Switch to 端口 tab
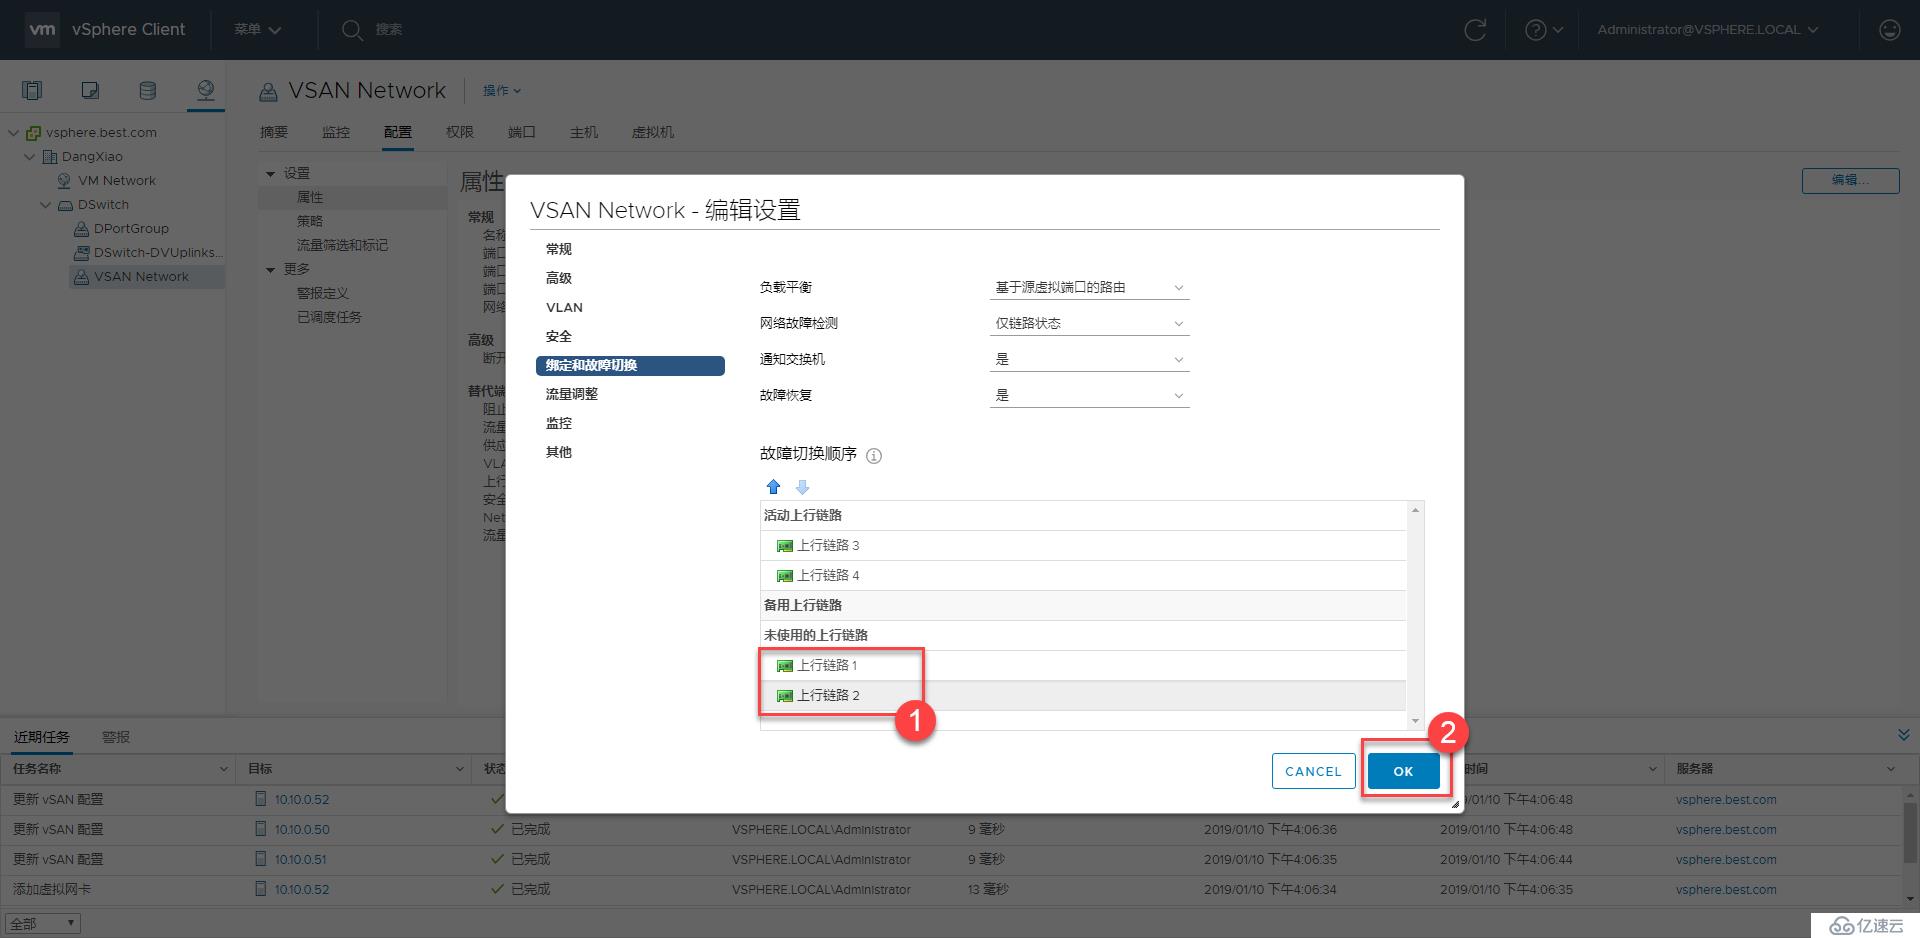This screenshot has height=938, width=1920. coord(522,132)
